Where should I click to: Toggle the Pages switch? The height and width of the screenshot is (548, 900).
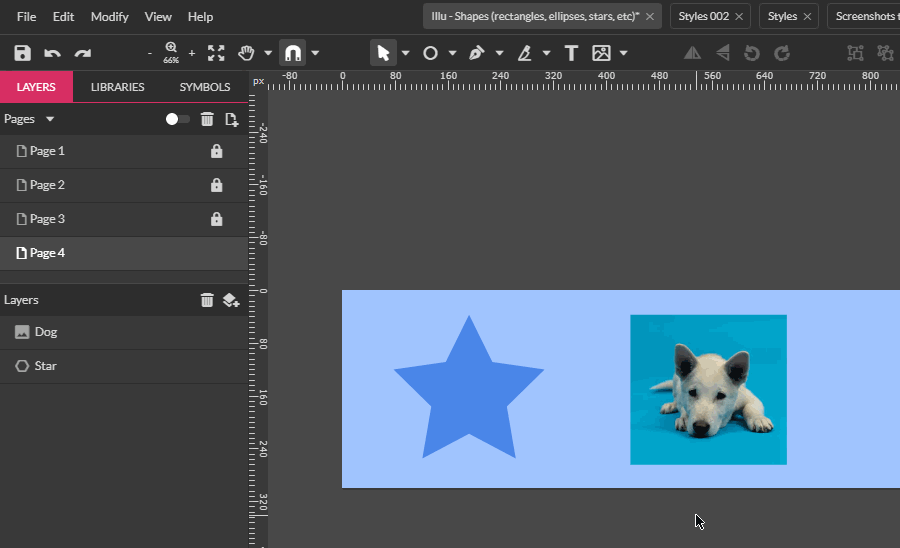coord(177,119)
